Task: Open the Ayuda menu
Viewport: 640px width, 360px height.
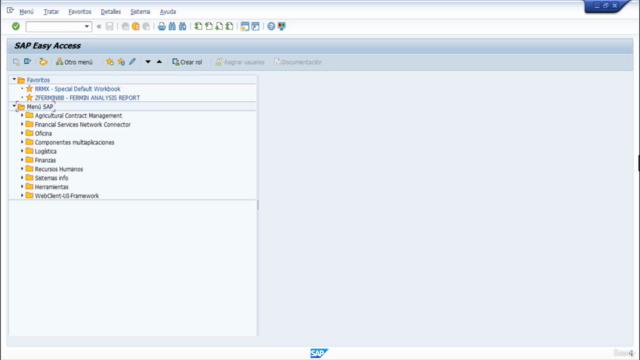Action: [x=168, y=12]
